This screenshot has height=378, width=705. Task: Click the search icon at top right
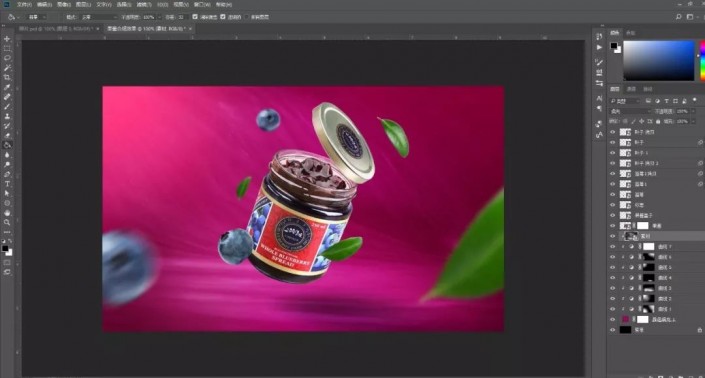coord(678,17)
